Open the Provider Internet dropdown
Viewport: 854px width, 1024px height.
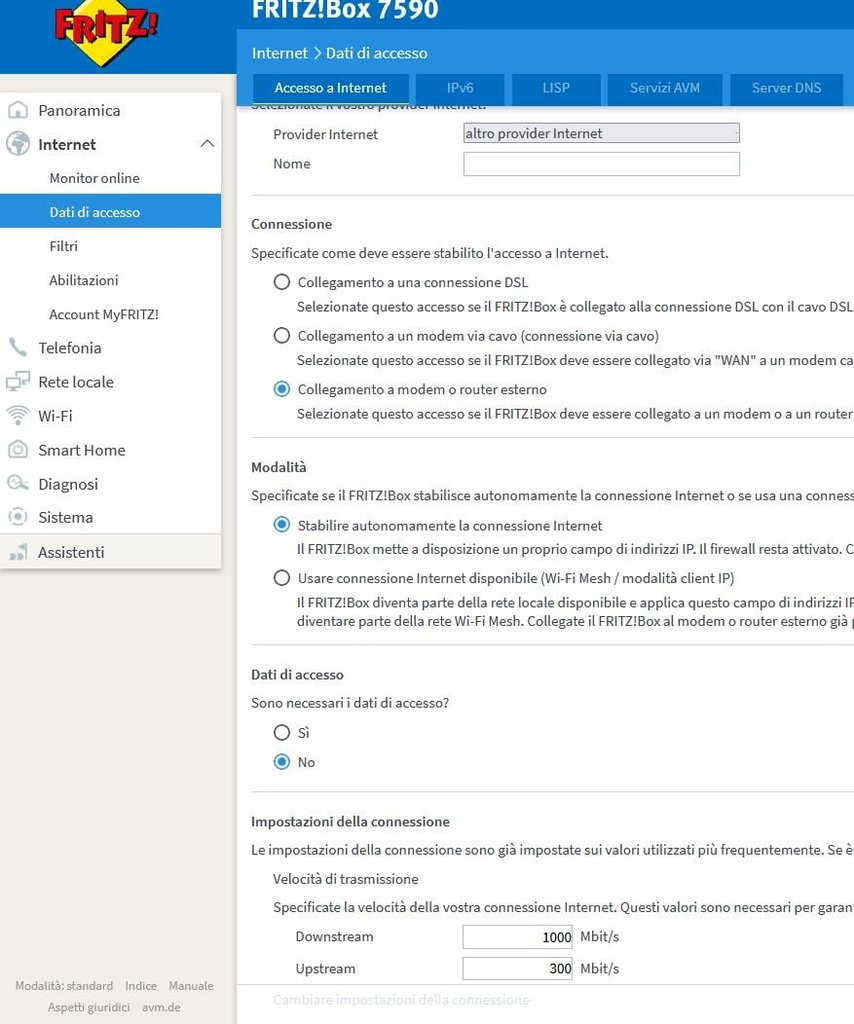tap(601, 133)
